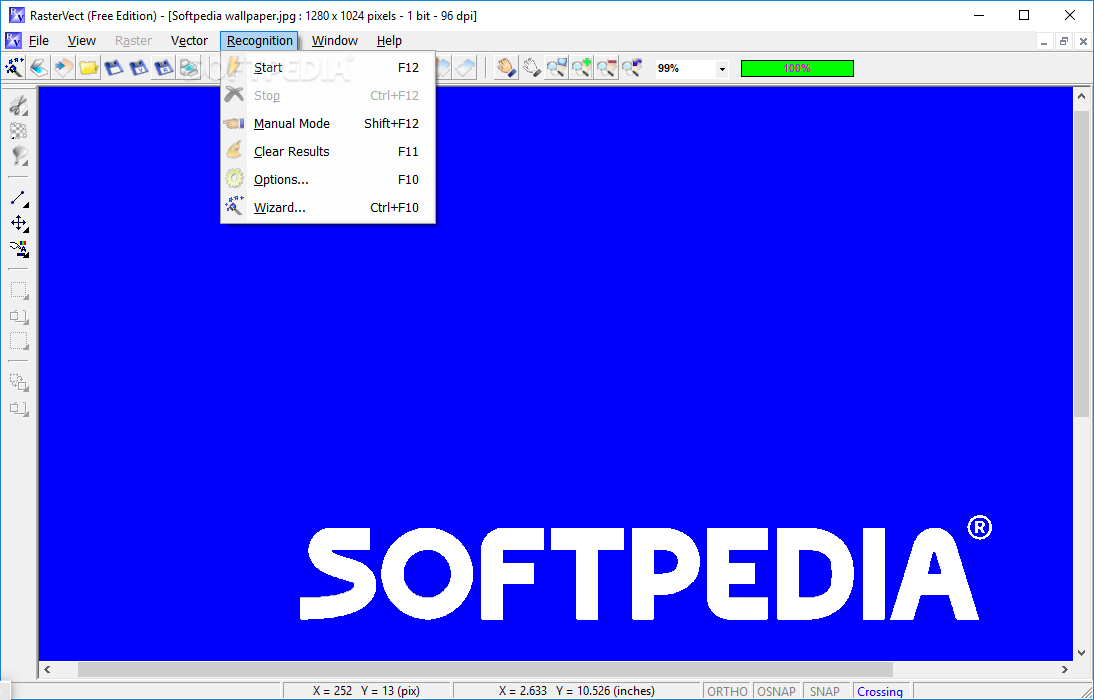Select the checkered pattern tool in sidebar
Viewport: 1094px width, 700px height.
coord(19,131)
